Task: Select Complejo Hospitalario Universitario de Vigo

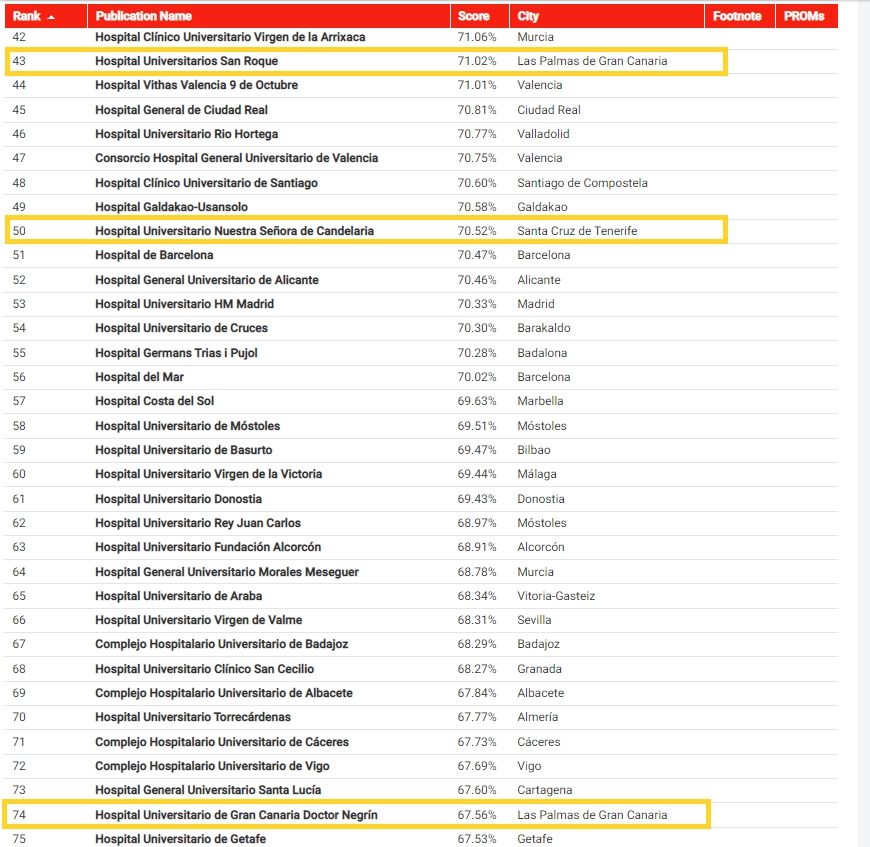Action: [213, 766]
